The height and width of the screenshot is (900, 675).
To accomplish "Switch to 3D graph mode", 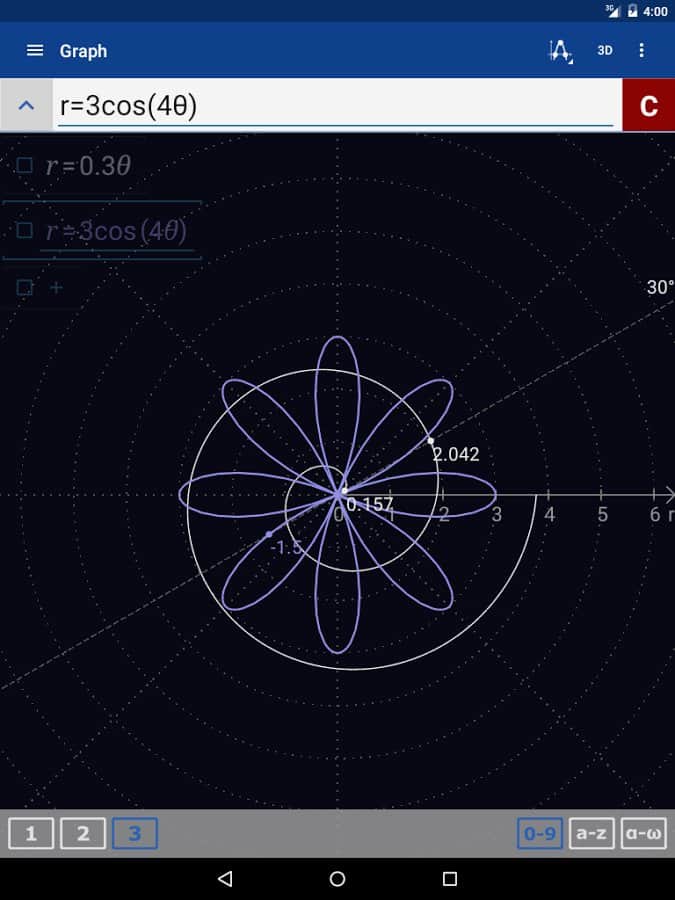I will pyautogui.click(x=605, y=51).
